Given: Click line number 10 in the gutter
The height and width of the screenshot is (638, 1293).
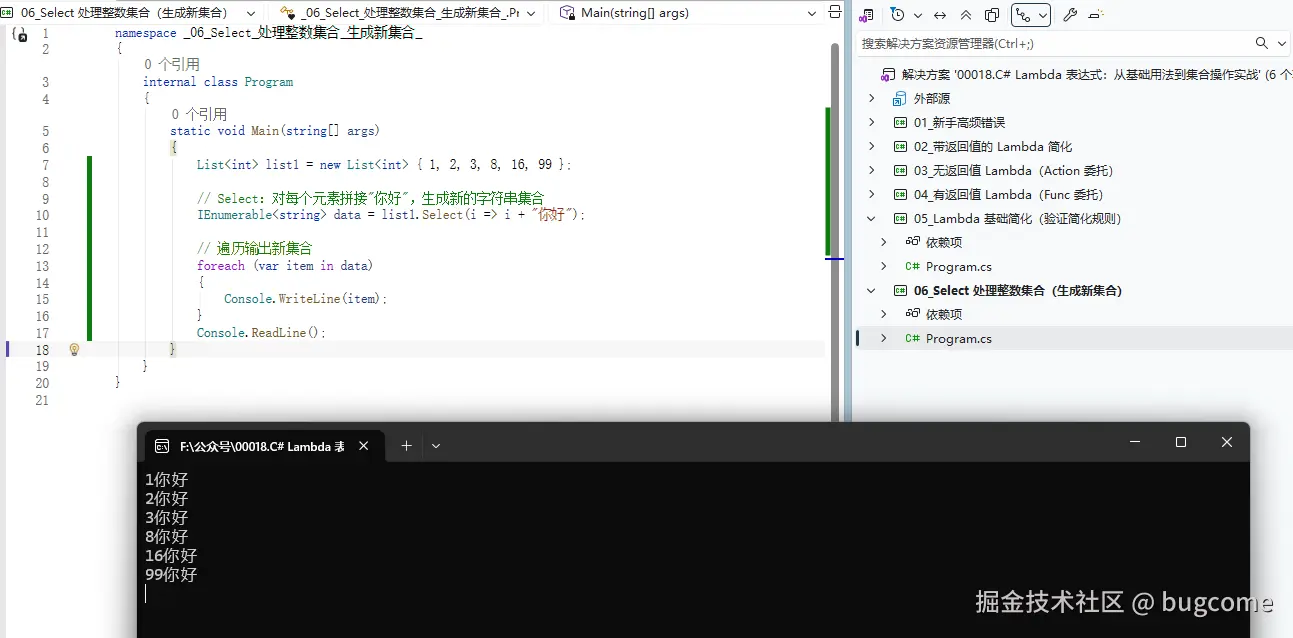Looking at the screenshot, I should point(42,215).
